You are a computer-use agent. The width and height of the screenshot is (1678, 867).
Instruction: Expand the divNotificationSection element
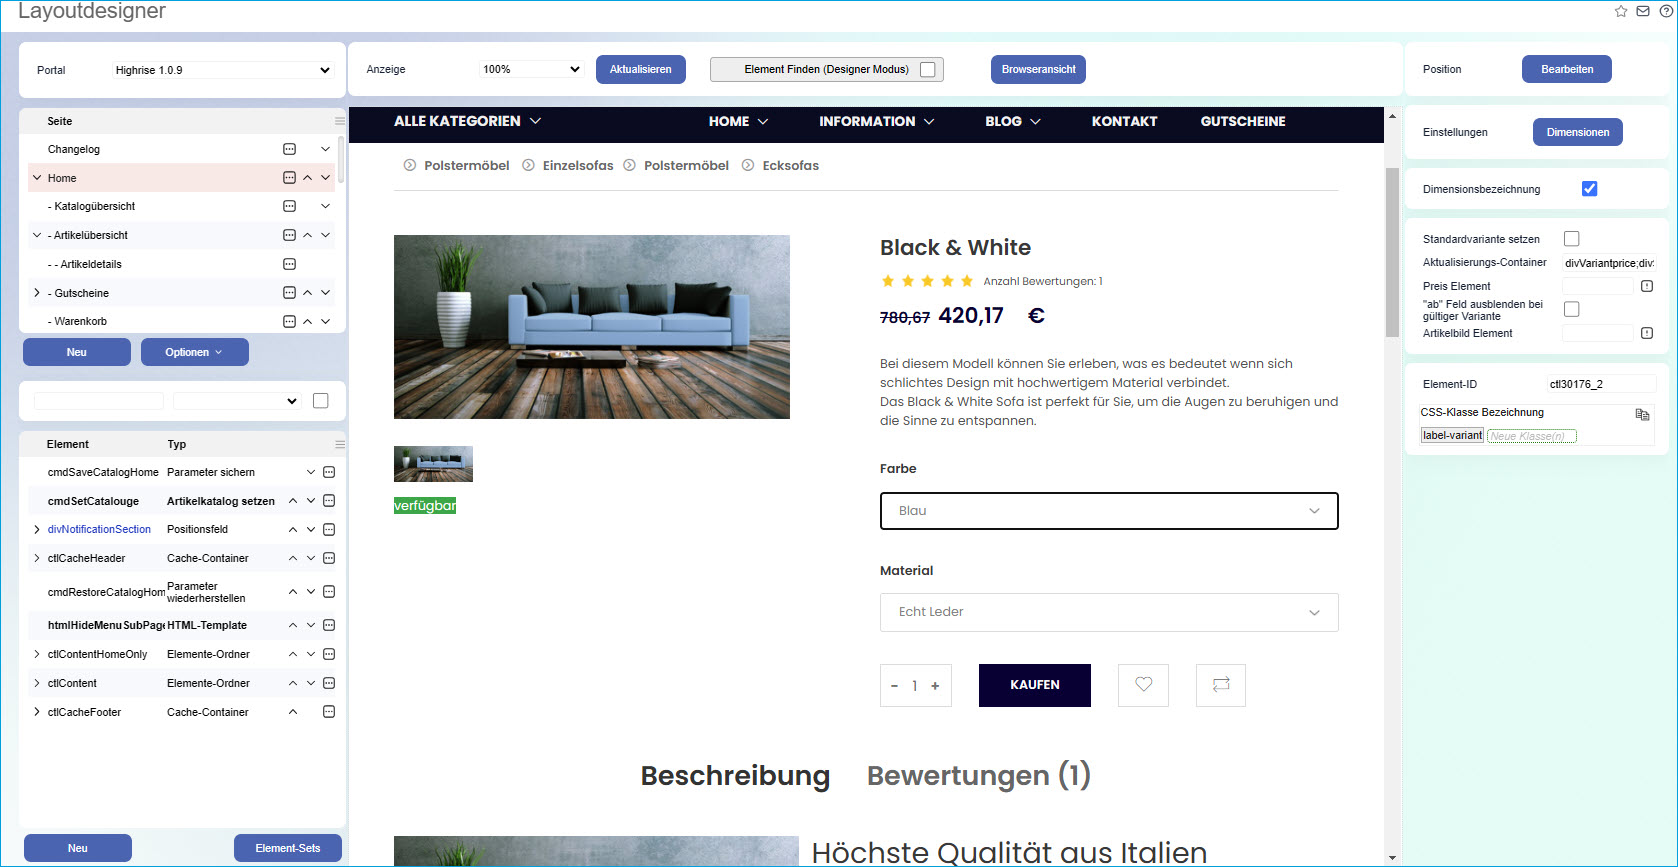click(x=37, y=529)
